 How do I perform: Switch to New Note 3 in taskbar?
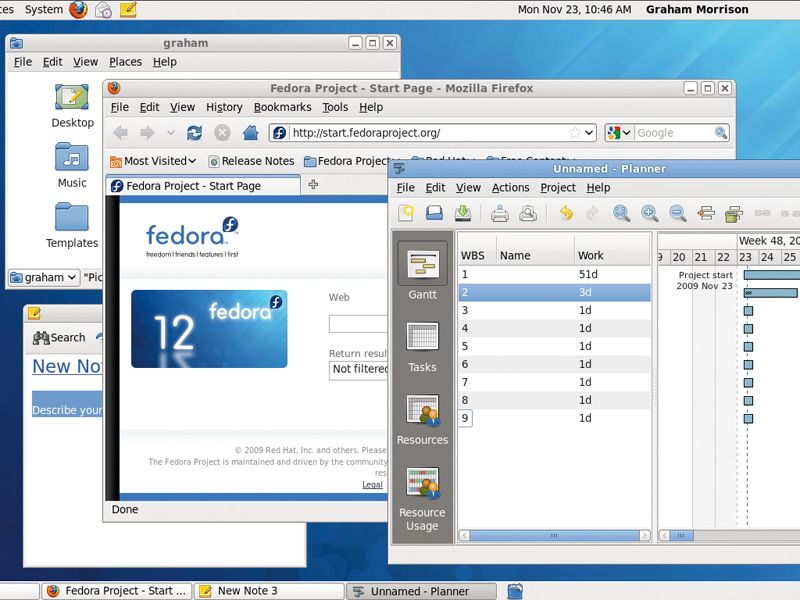pyautogui.click(x=270, y=591)
